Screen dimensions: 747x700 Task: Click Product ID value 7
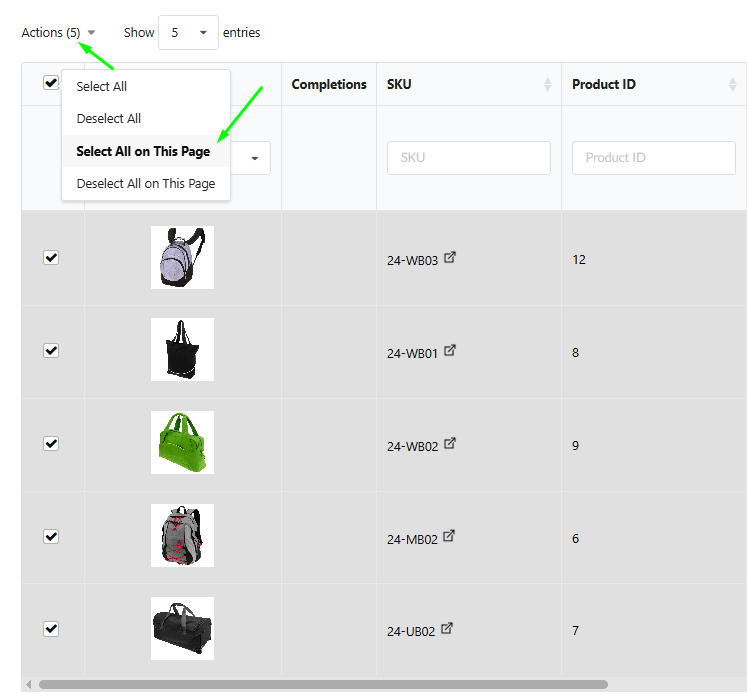[x=575, y=630]
